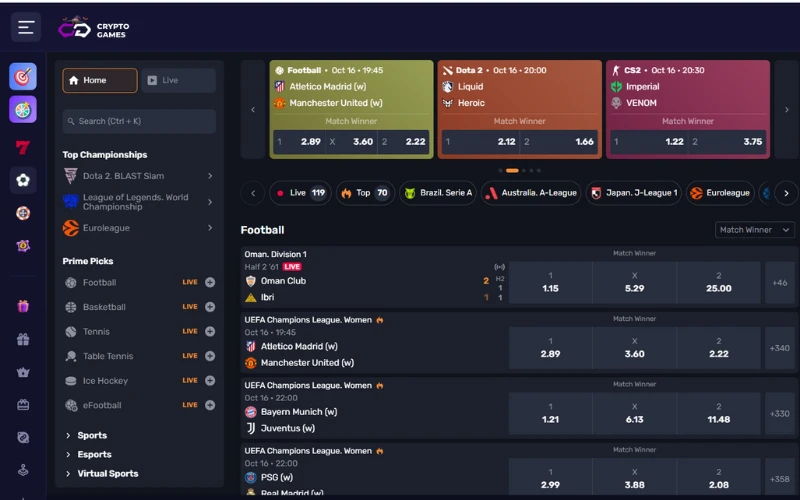Click the Search (Ctrl + K) field

pyautogui.click(x=139, y=121)
